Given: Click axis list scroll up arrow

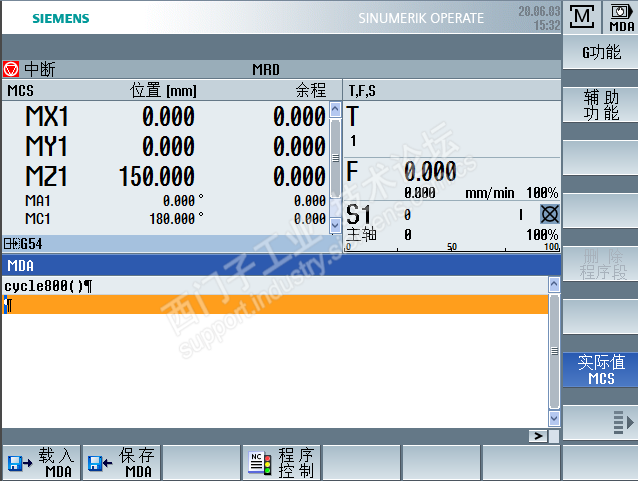Looking at the screenshot, I should pos(335,109).
